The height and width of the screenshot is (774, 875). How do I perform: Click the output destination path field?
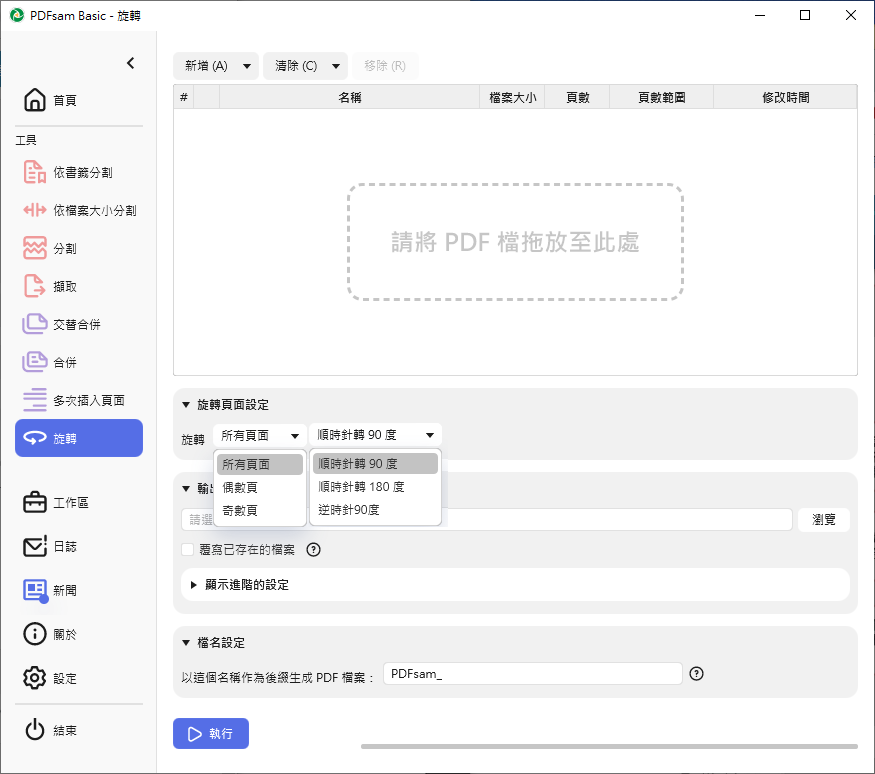coord(487,520)
